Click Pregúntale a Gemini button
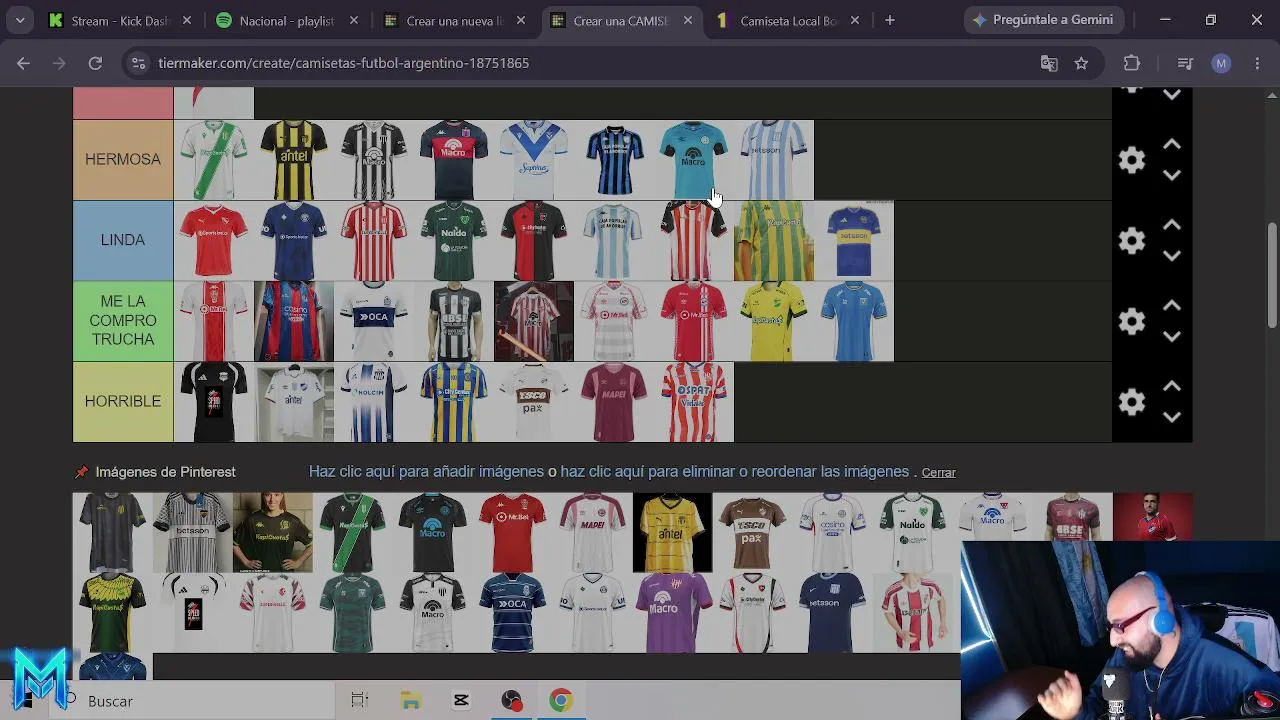The image size is (1280, 720). 1043,20
